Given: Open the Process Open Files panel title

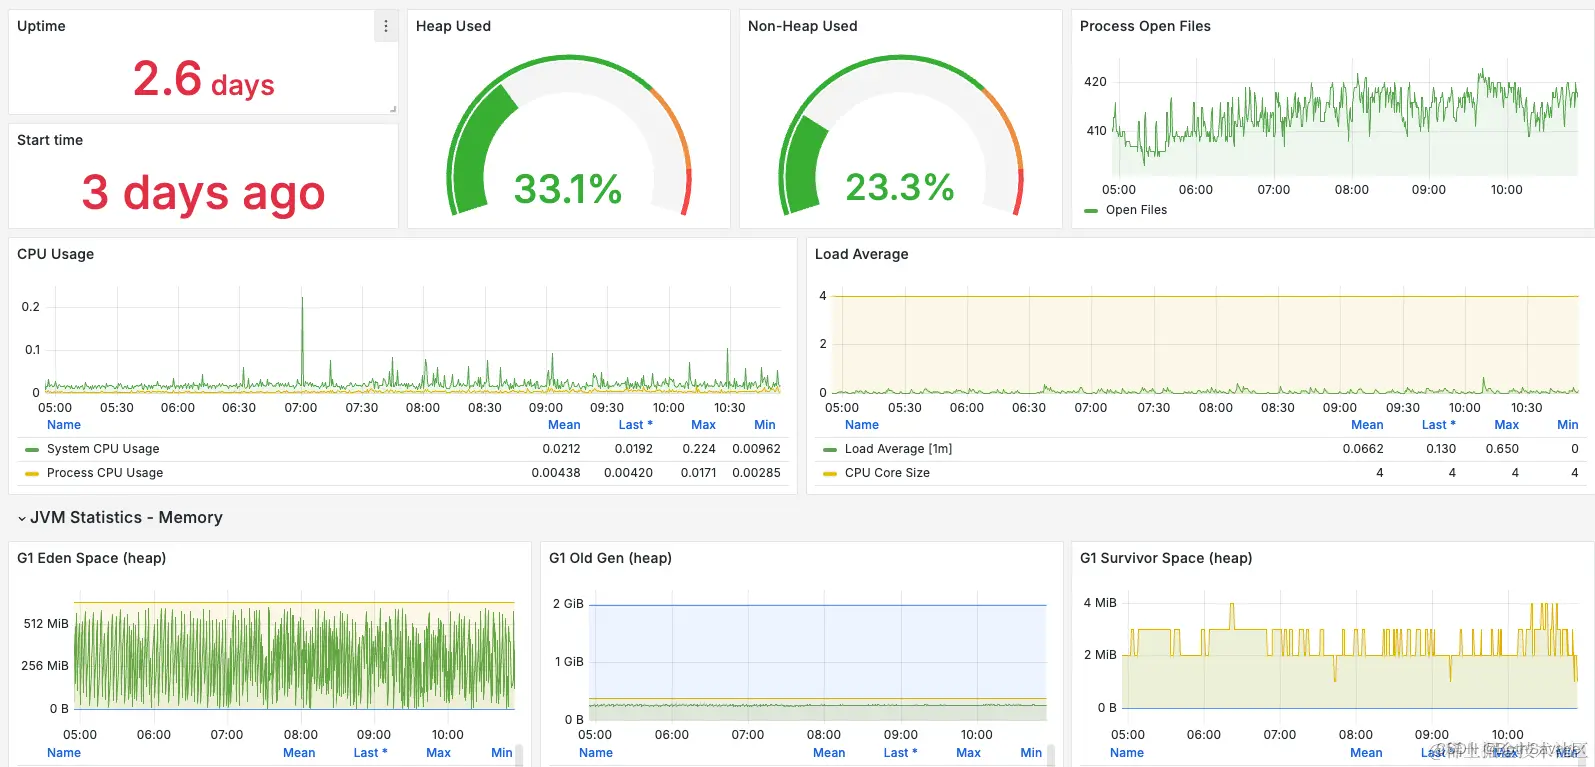Looking at the screenshot, I should point(1145,26).
